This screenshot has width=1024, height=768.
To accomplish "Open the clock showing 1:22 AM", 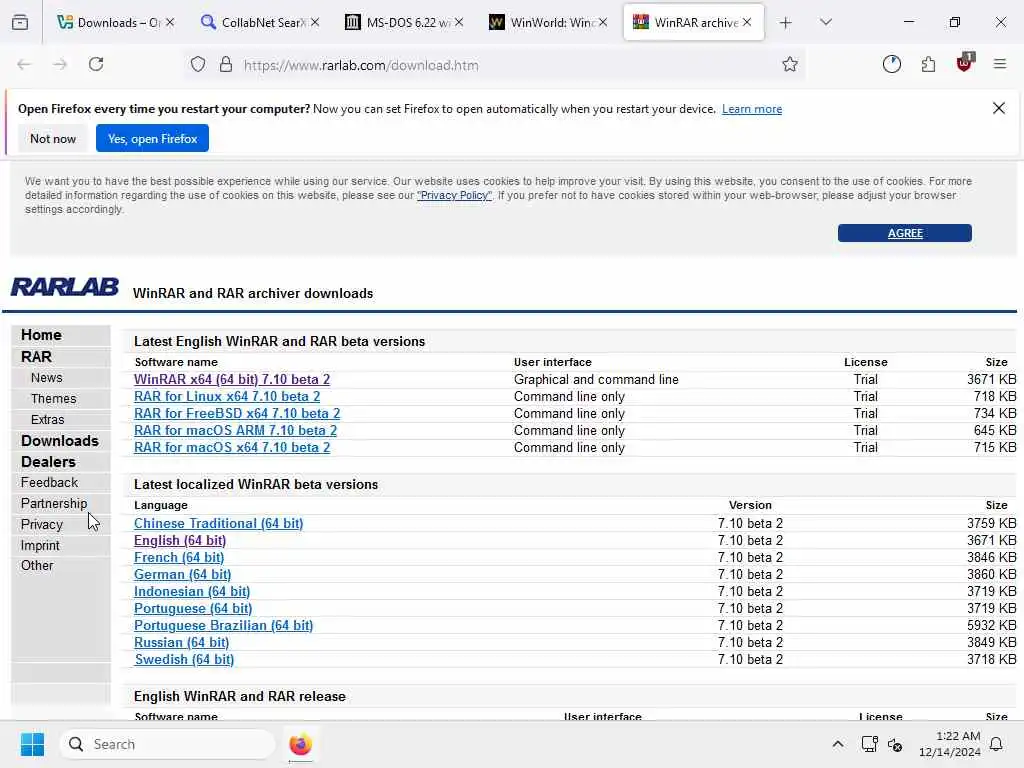I will (x=949, y=744).
